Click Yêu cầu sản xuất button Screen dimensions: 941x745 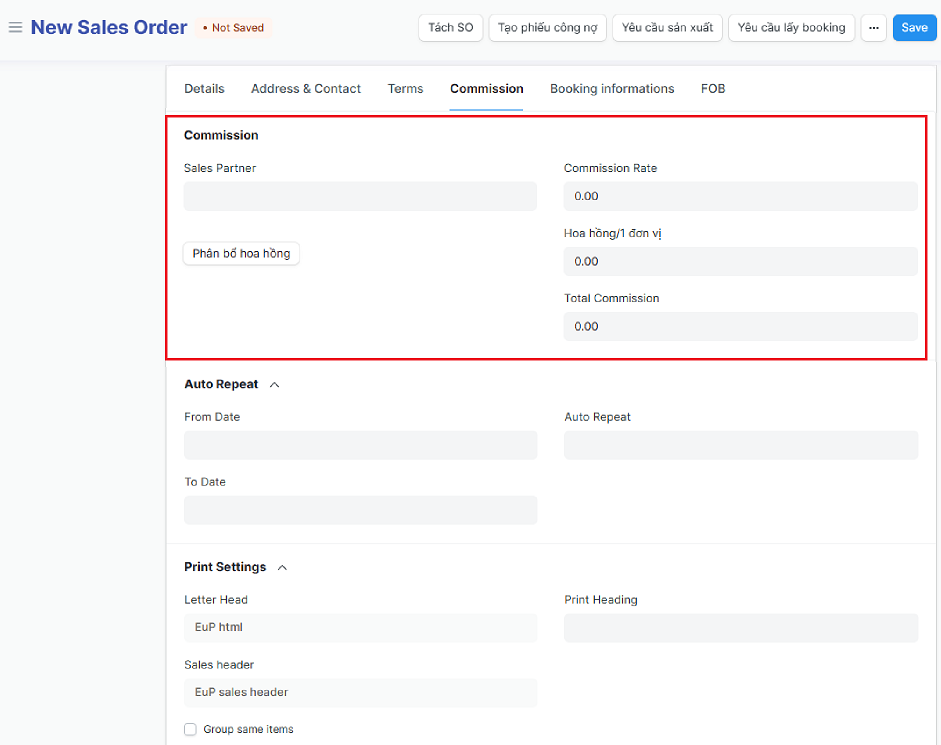(x=667, y=28)
